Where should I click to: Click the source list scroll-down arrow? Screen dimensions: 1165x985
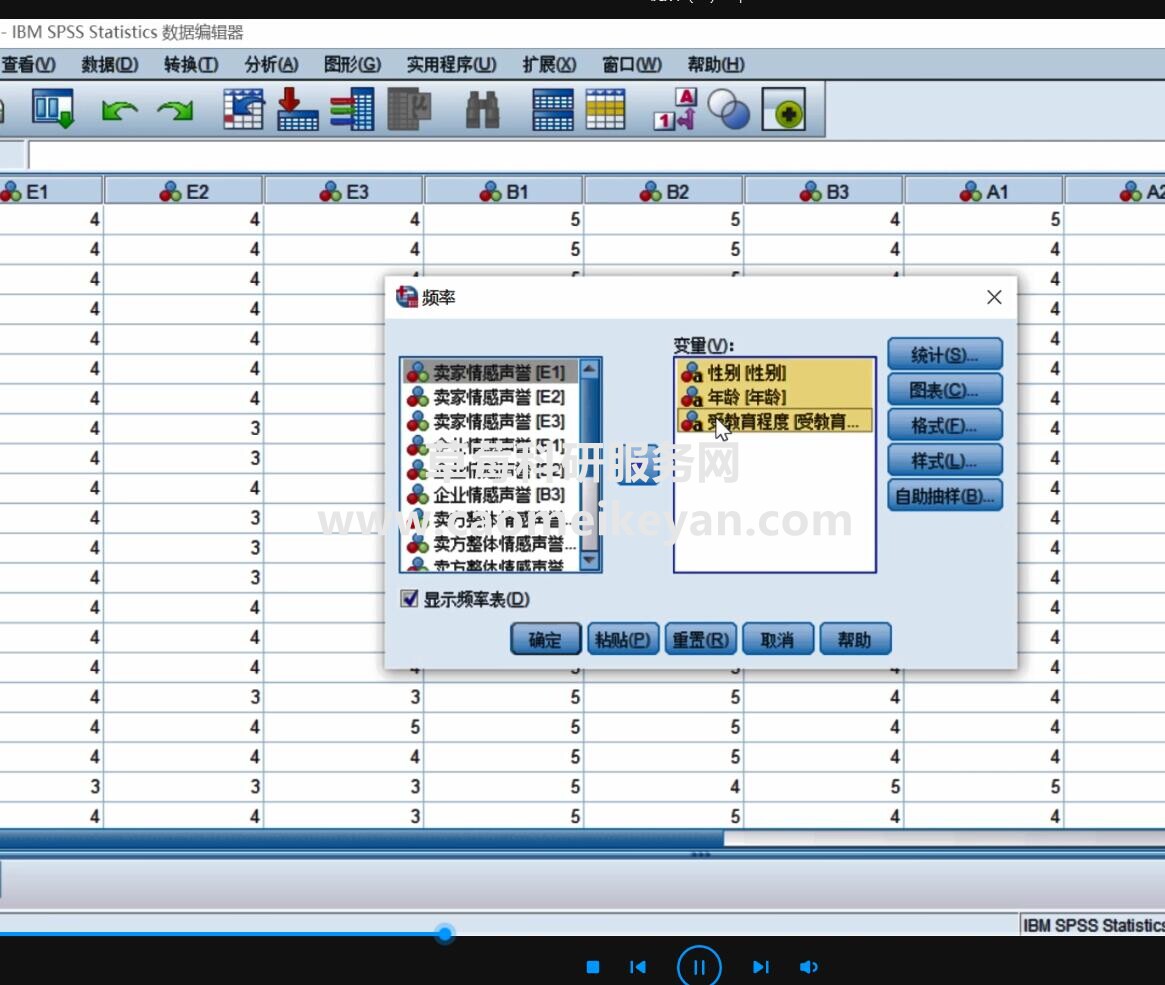coord(589,561)
